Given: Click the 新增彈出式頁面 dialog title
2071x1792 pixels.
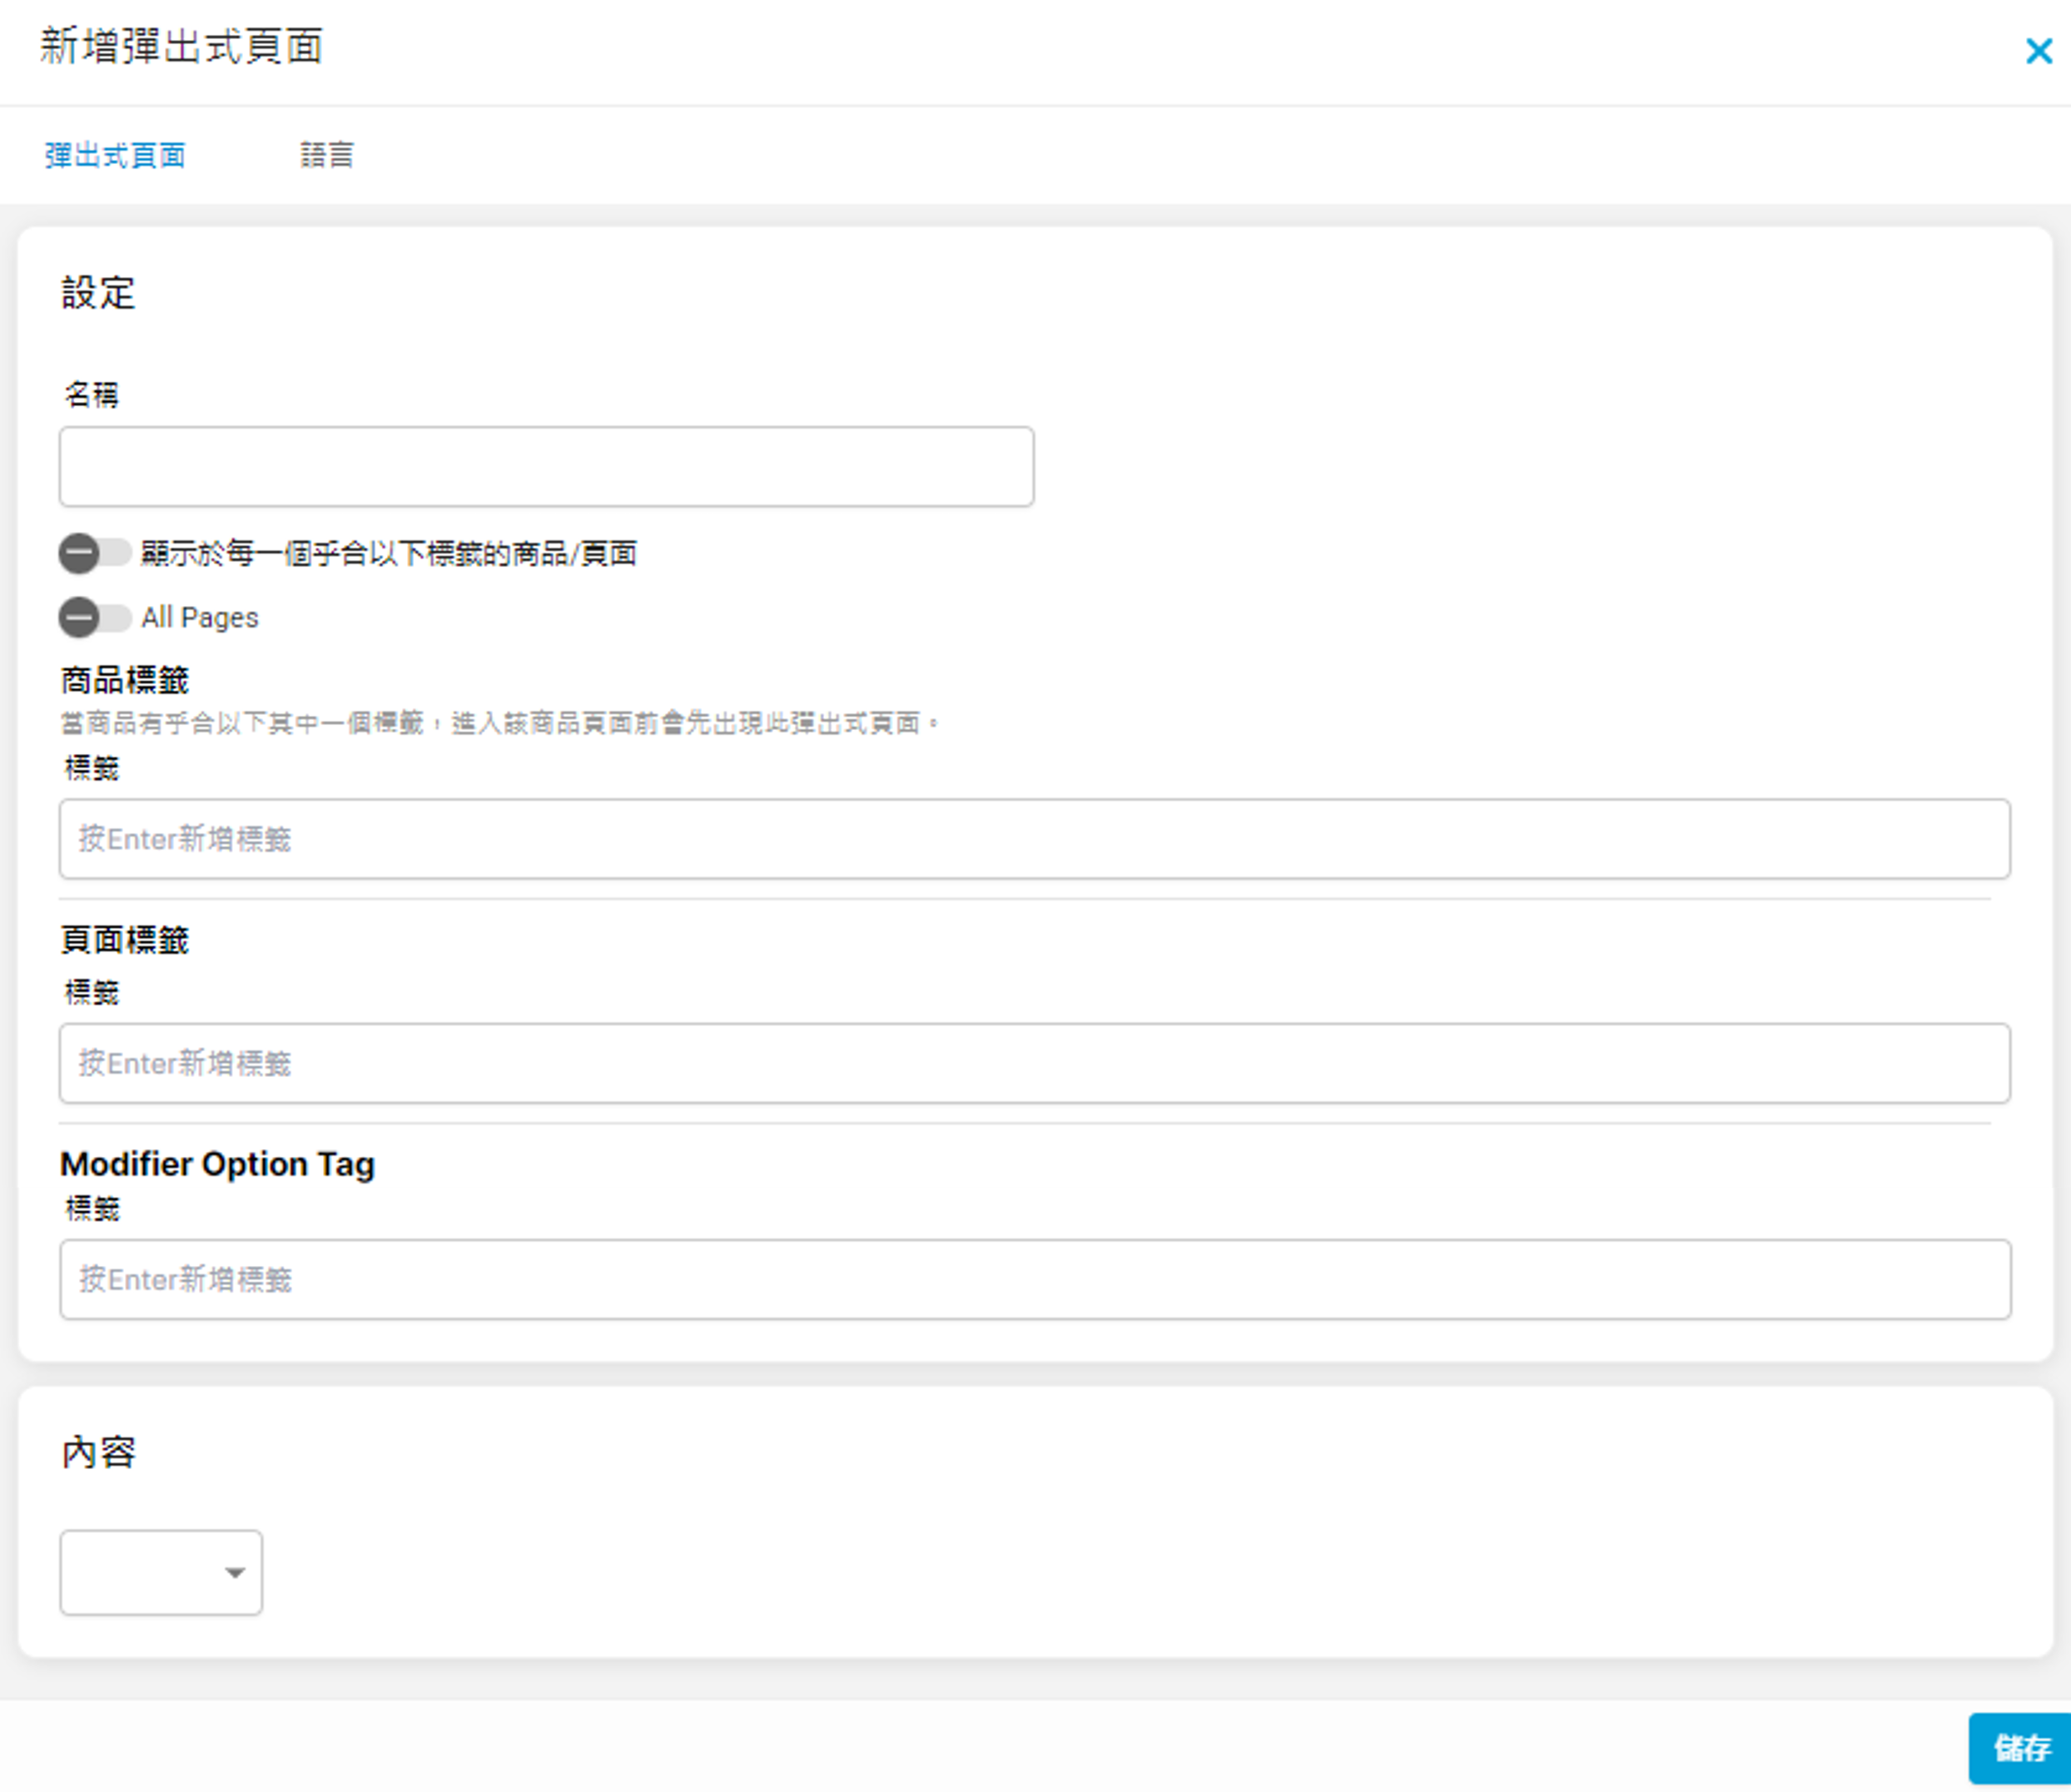Looking at the screenshot, I should [x=181, y=47].
